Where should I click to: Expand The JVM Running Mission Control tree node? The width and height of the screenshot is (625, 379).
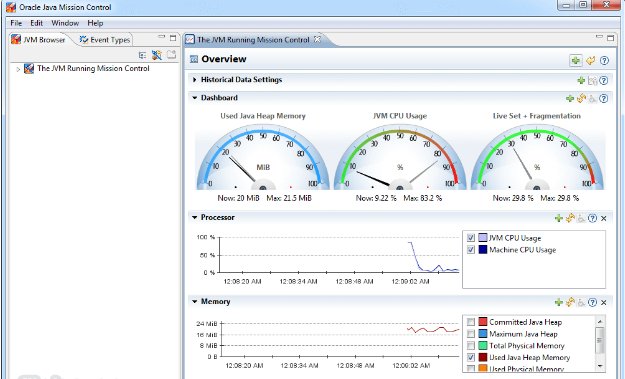18,69
